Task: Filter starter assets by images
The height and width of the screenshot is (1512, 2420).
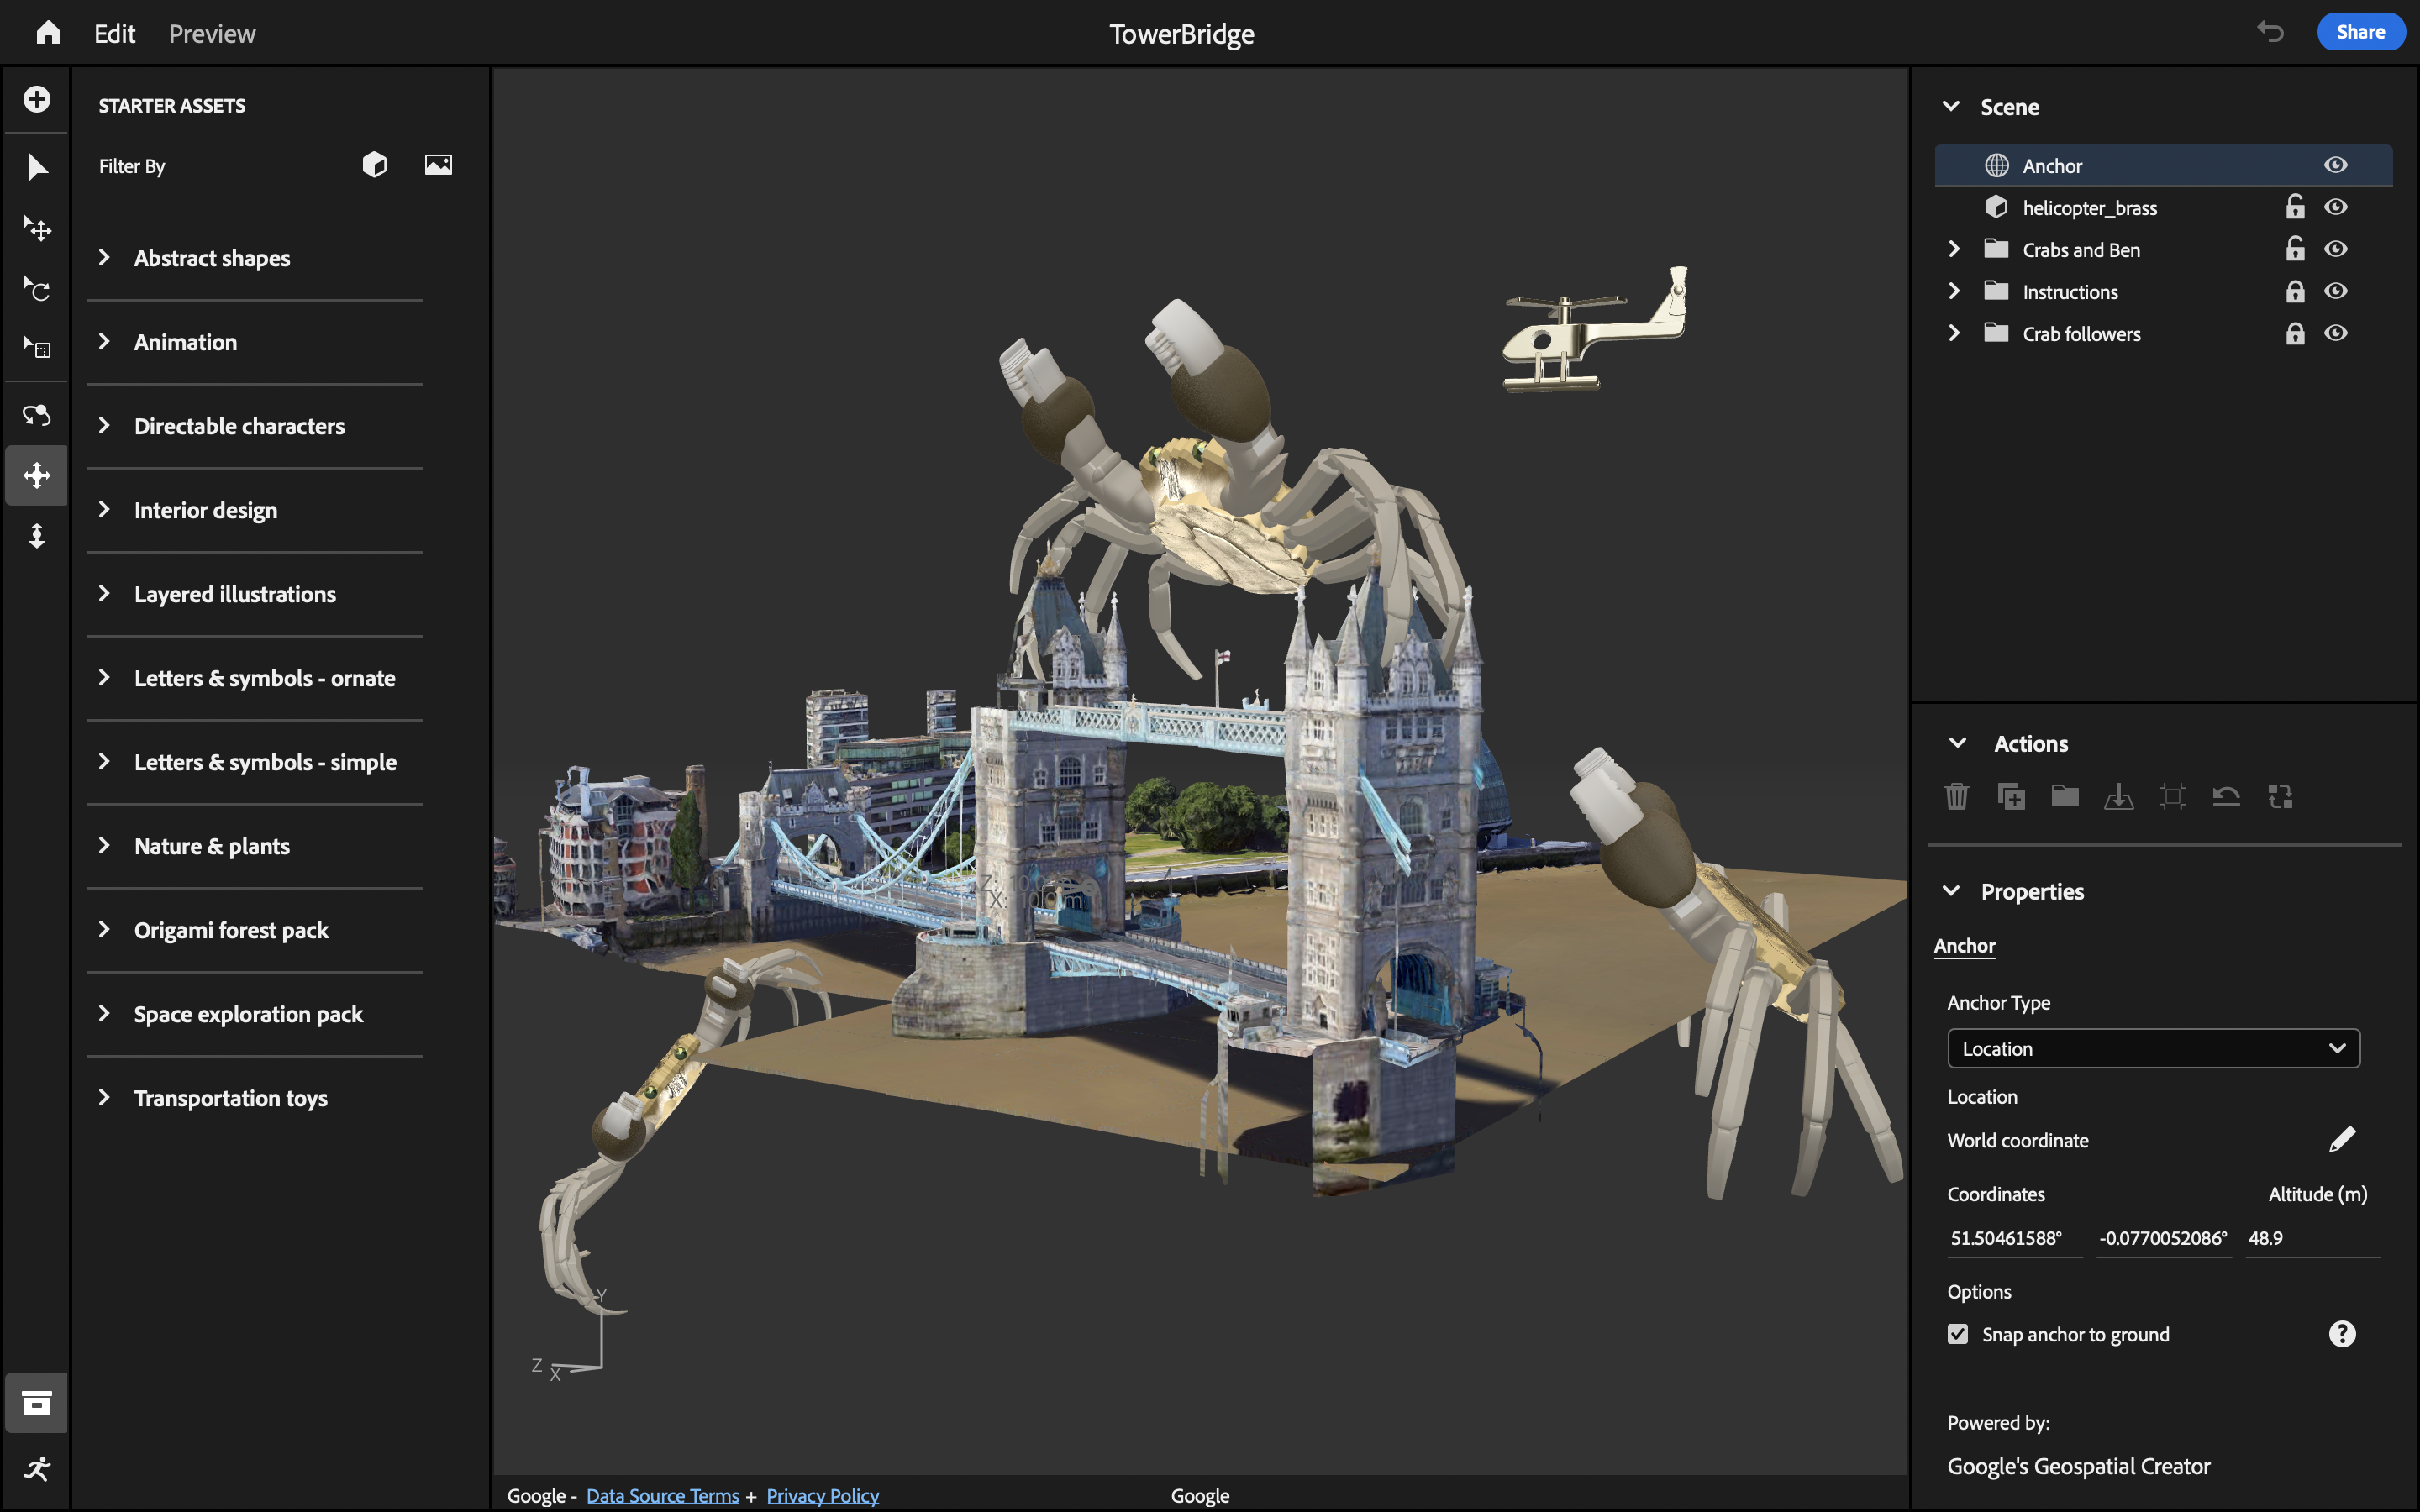Action: 438,165
